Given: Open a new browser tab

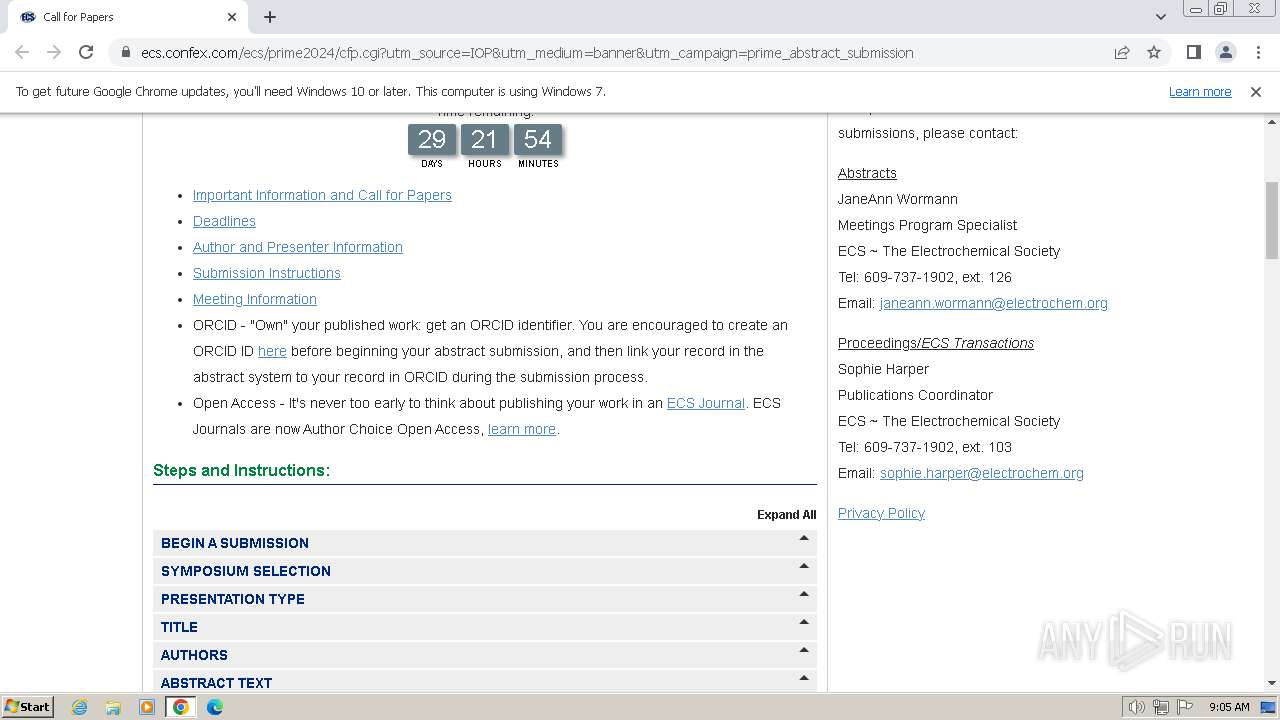Looking at the screenshot, I should point(270,17).
